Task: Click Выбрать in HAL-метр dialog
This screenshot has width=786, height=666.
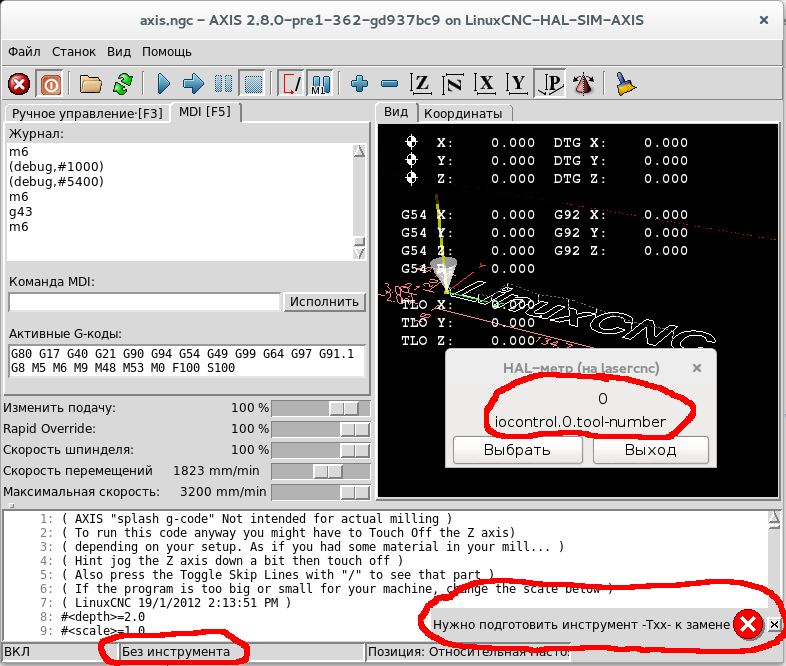Action: tap(517, 450)
